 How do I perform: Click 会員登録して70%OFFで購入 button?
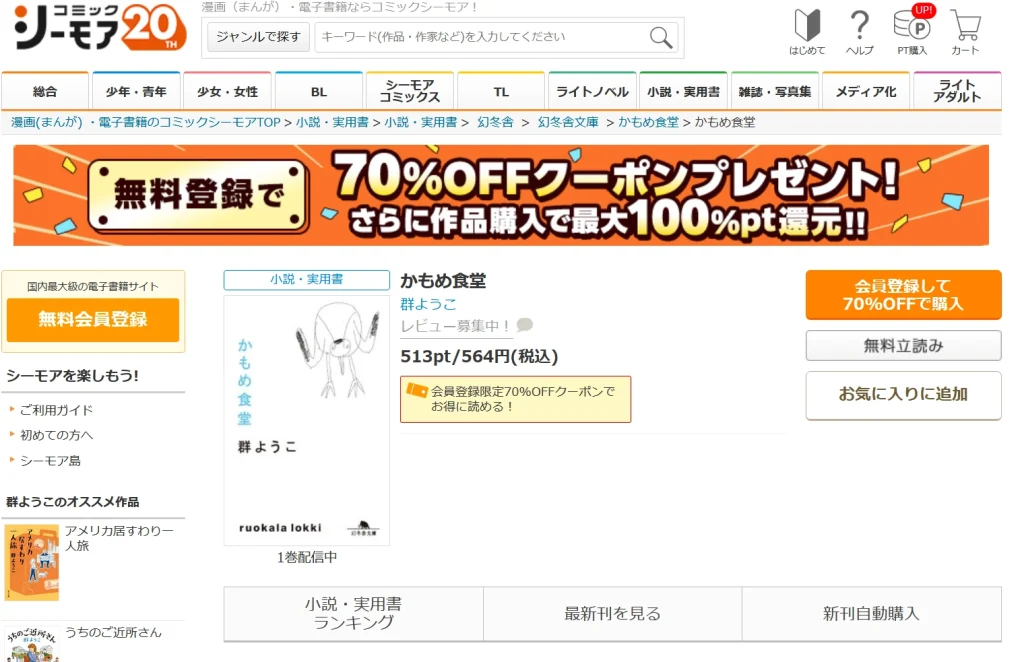pos(903,294)
